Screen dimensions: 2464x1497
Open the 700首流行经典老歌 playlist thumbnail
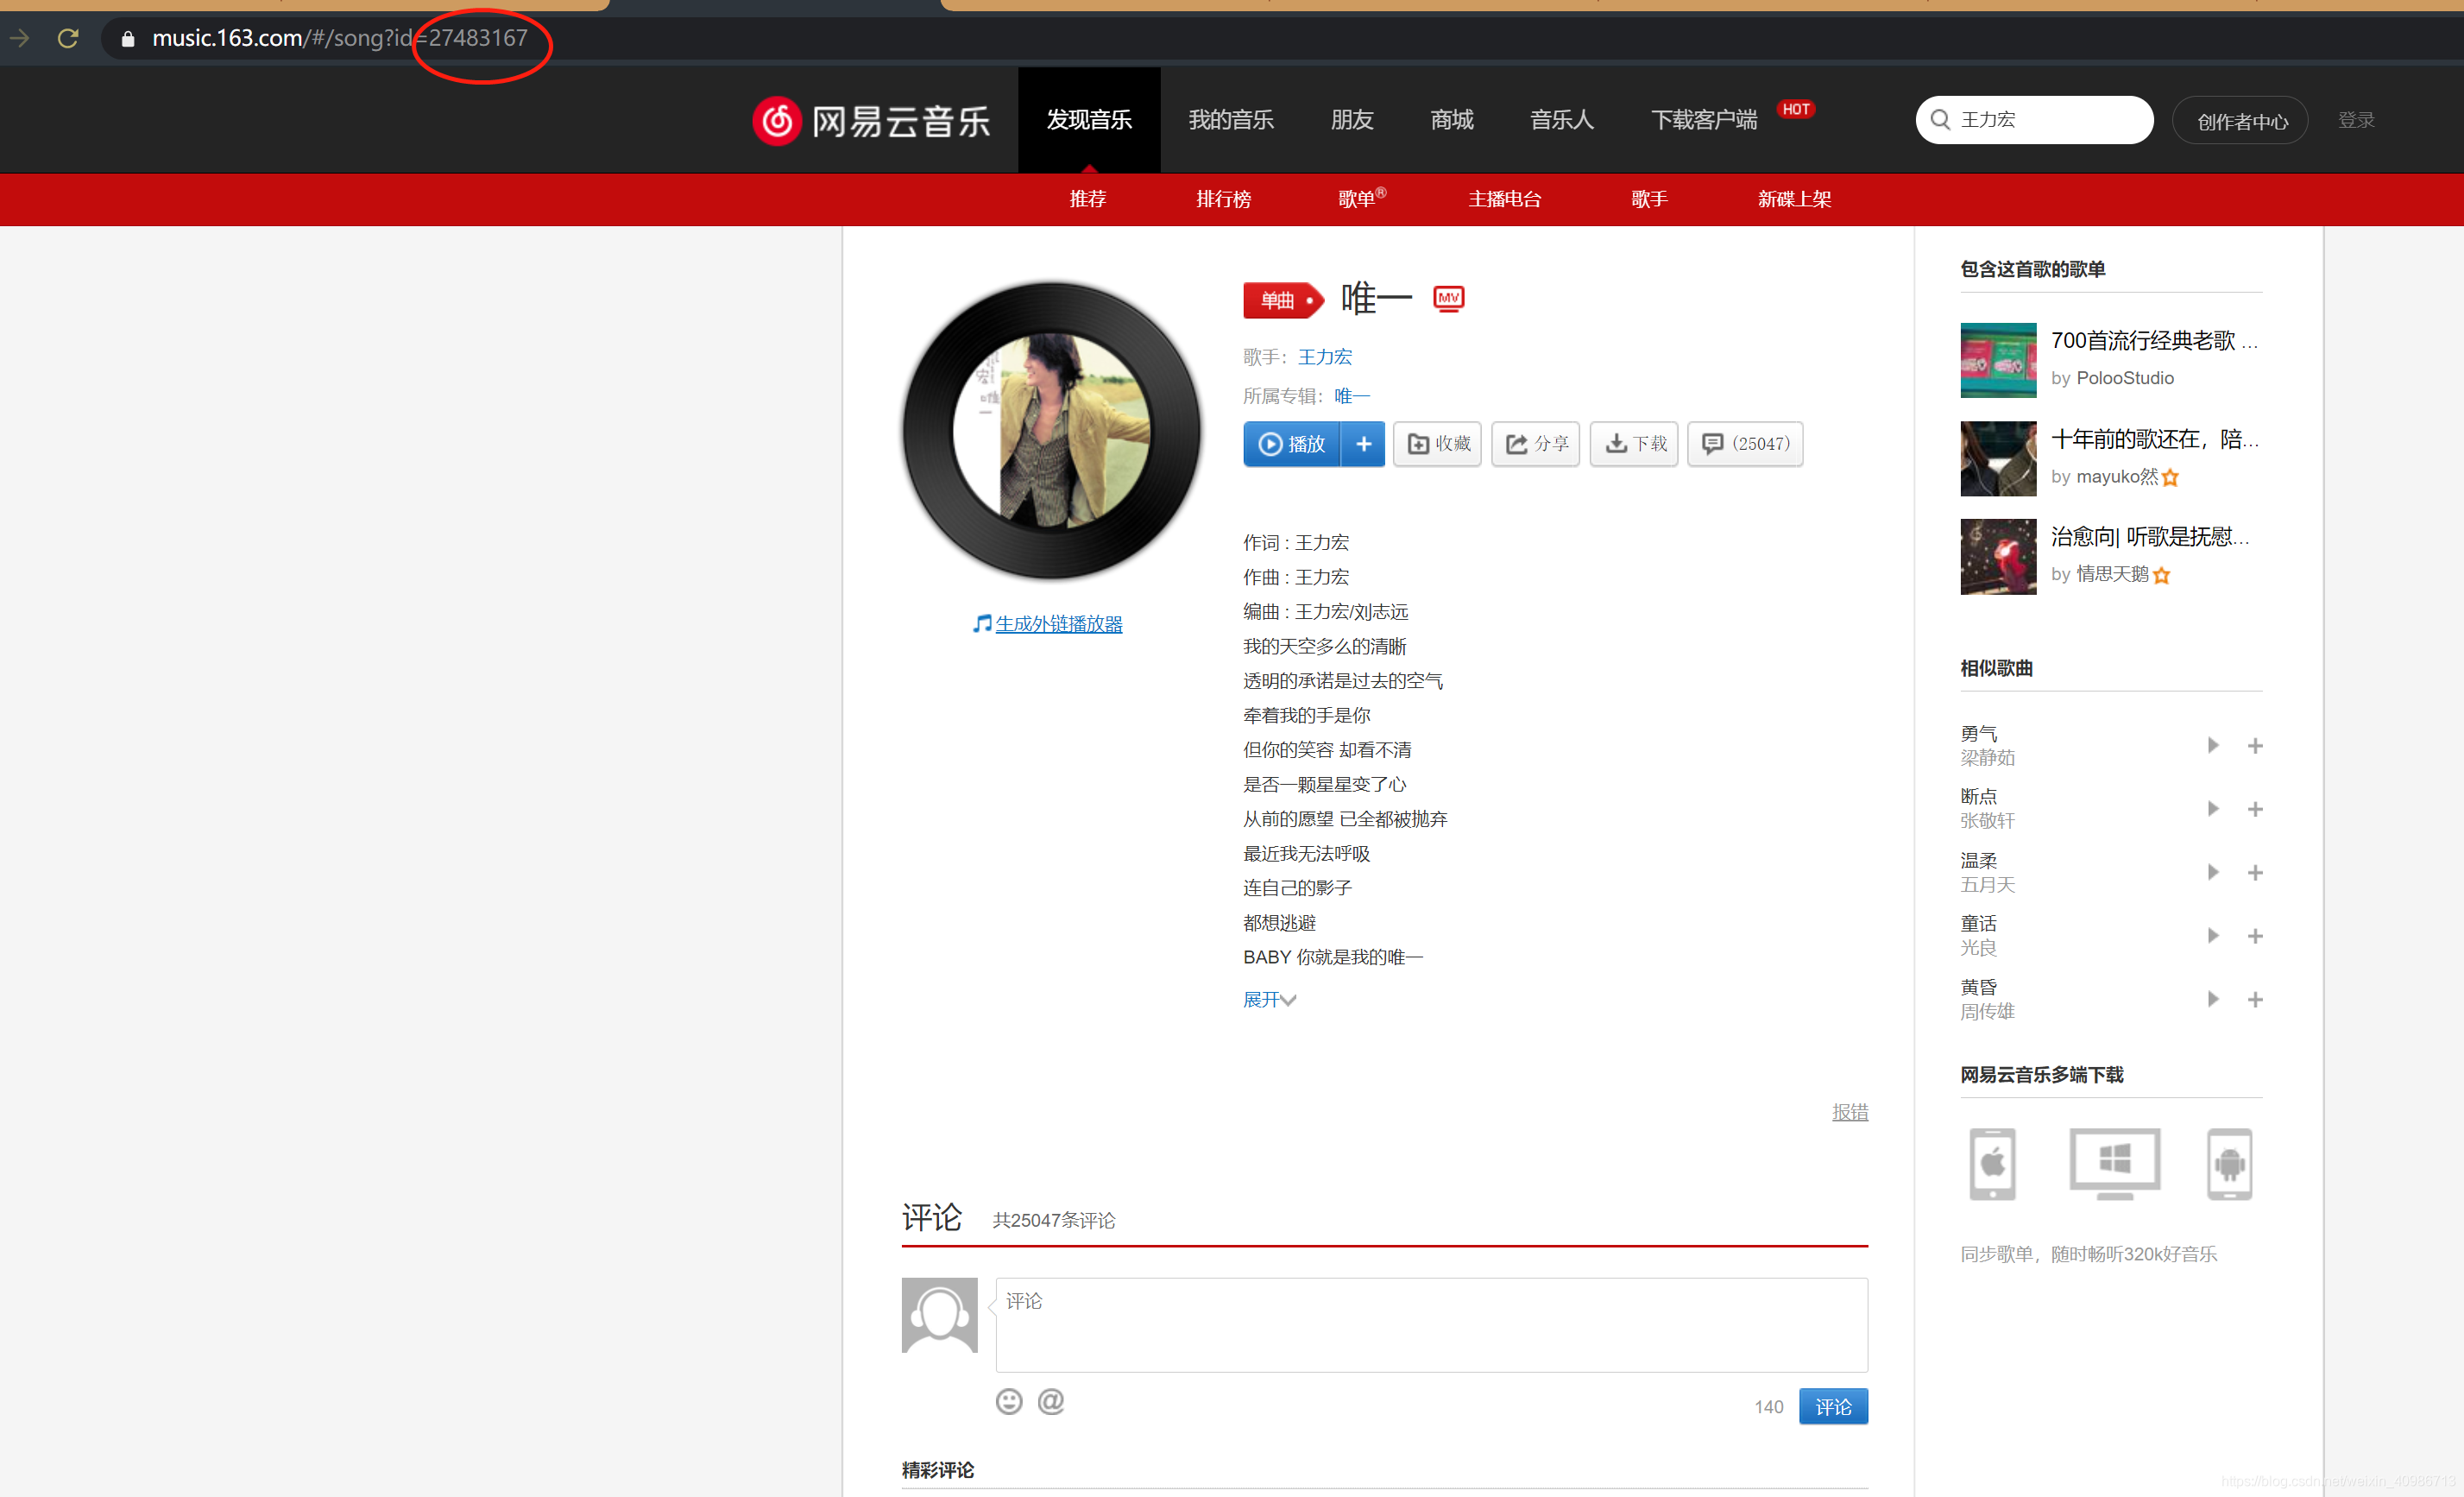click(1997, 360)
